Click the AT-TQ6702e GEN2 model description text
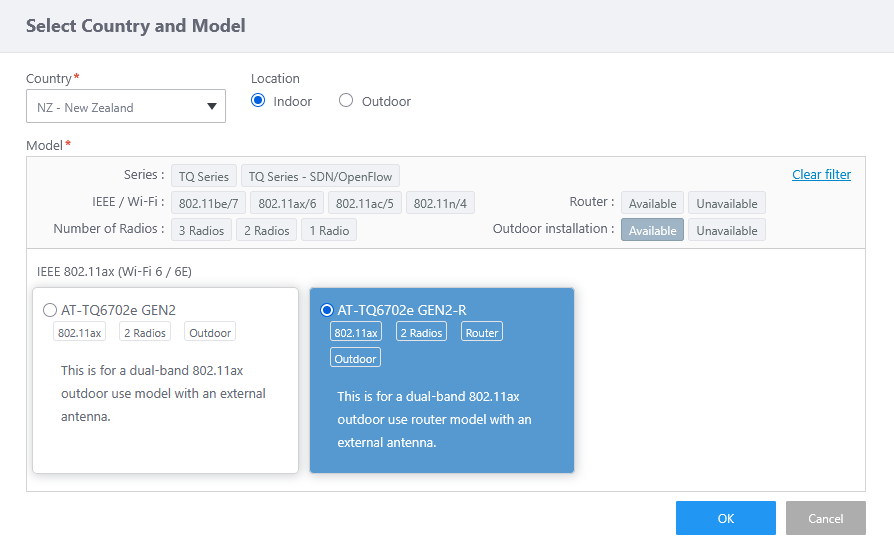This screenshot has width=894, height=557. (x=164, y=393)
